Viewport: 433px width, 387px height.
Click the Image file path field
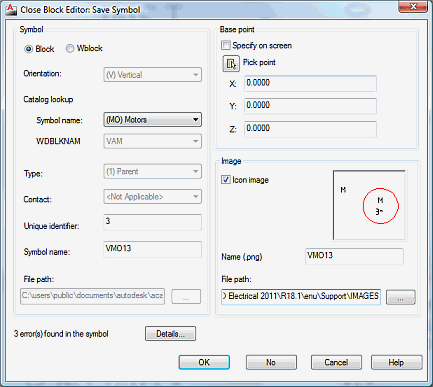point(301,296)
